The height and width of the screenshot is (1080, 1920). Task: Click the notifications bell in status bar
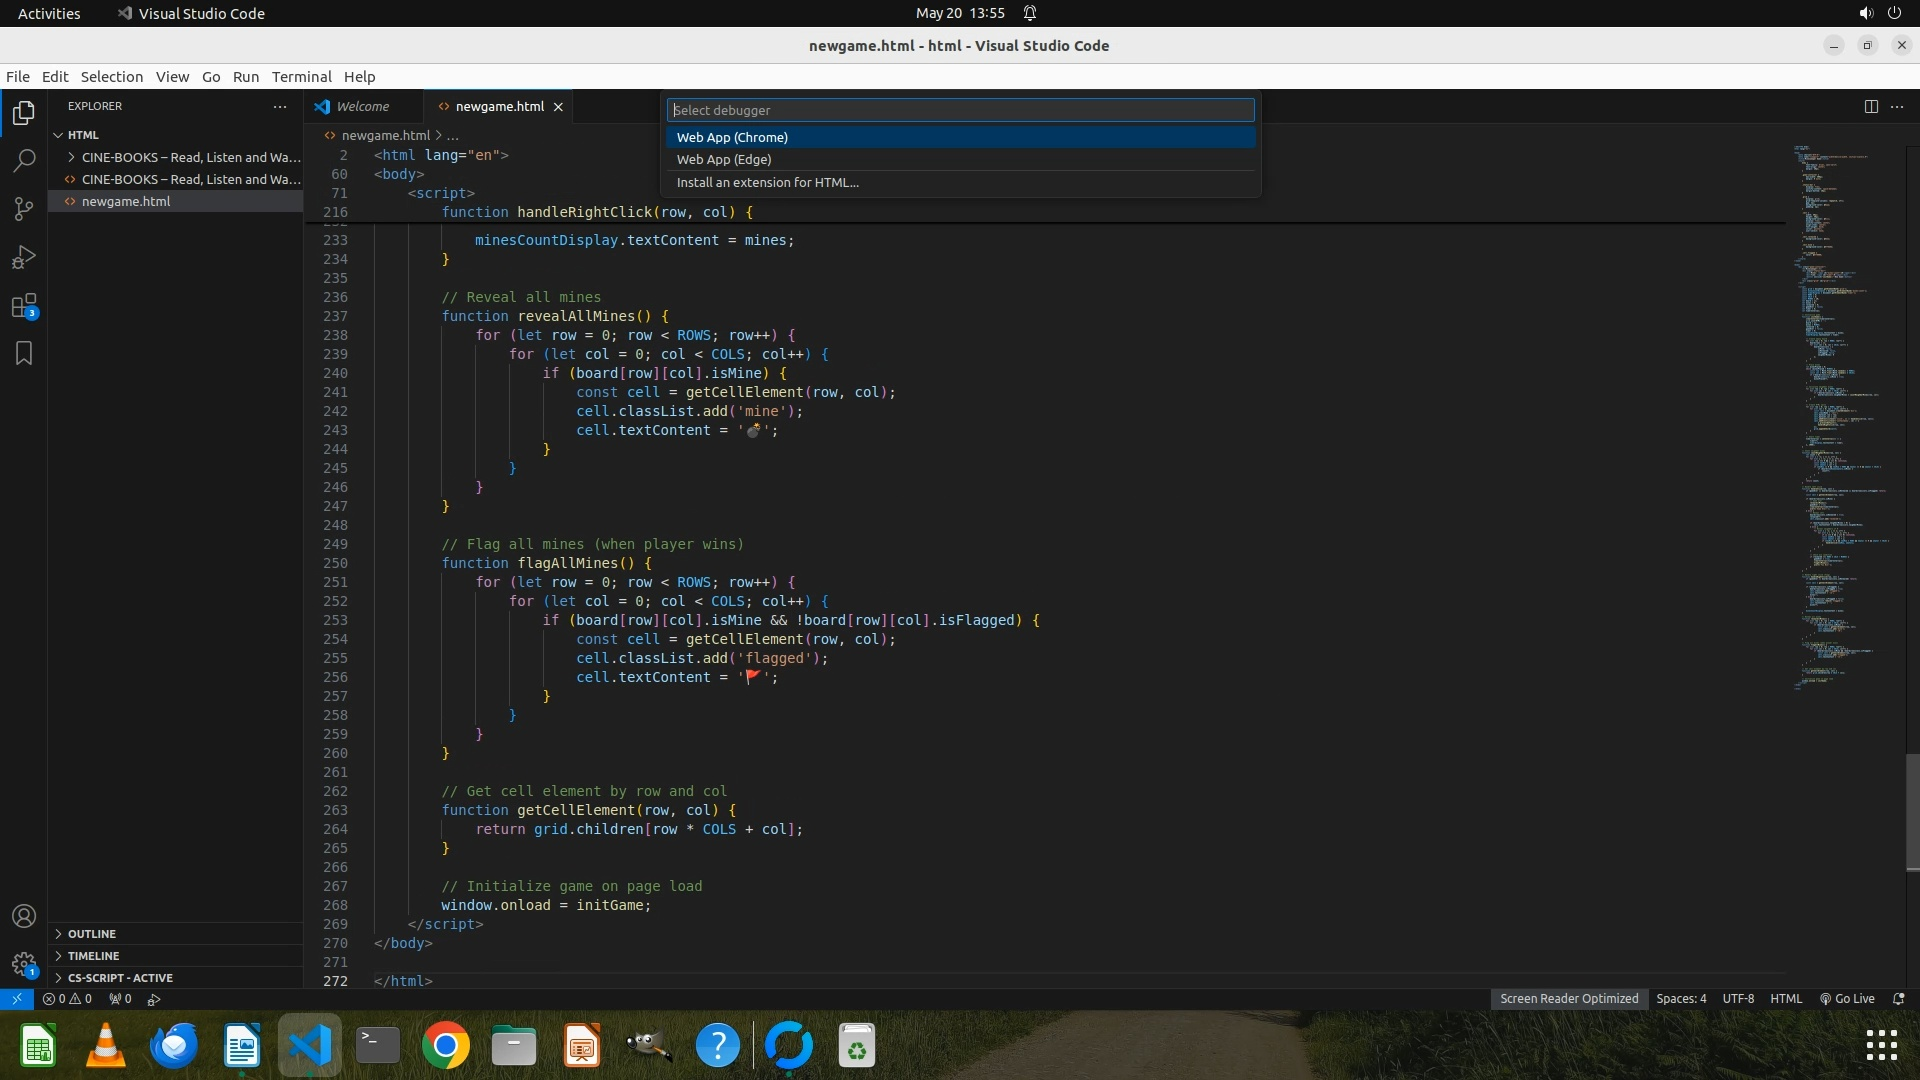click(1898, 998)
